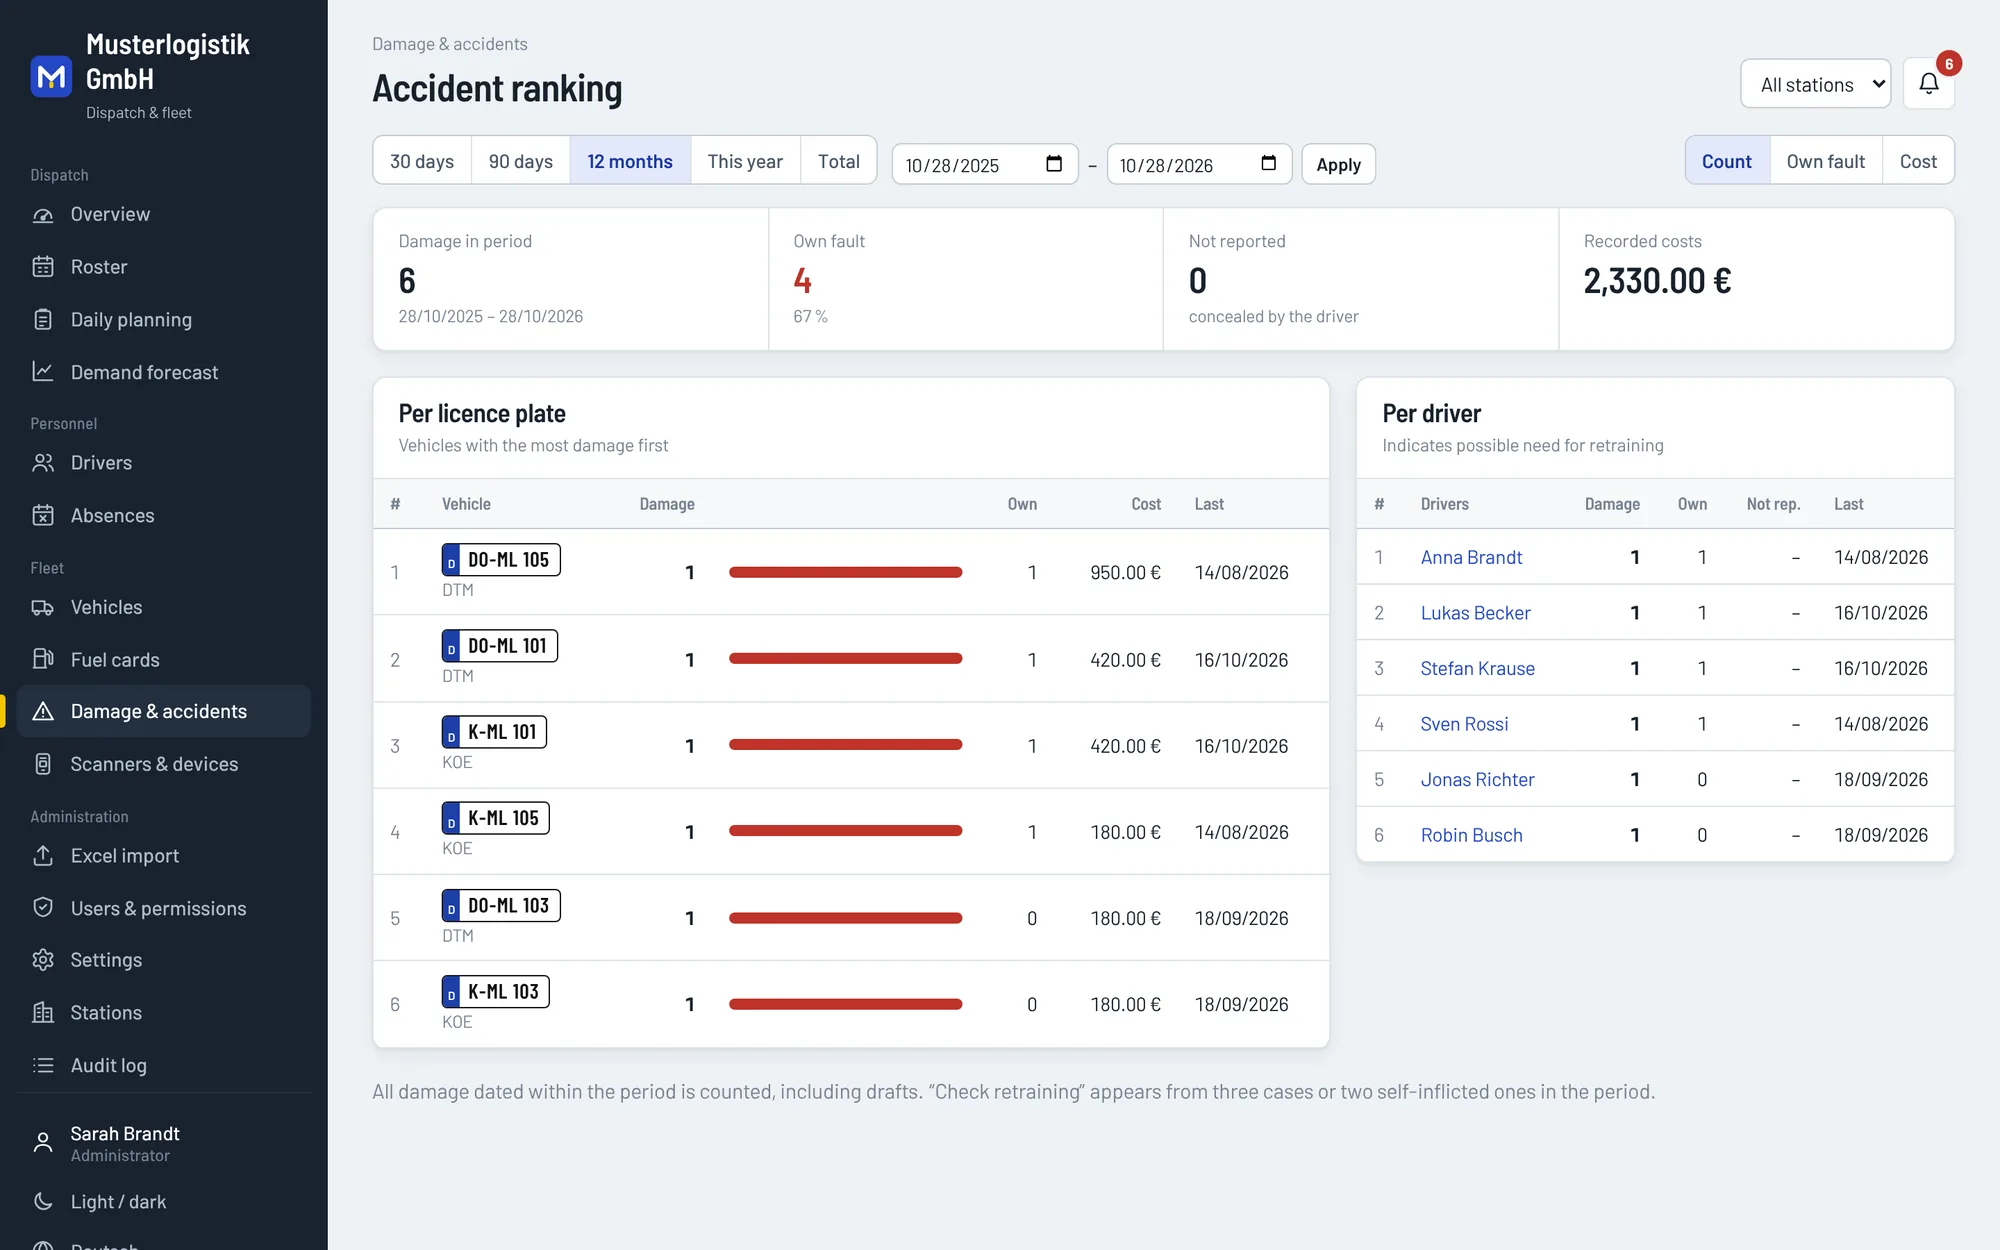This screenshot has height=1250, width=2000.
Task: Click the damage bar for DO-ML 105
Action: click(845, 572)
